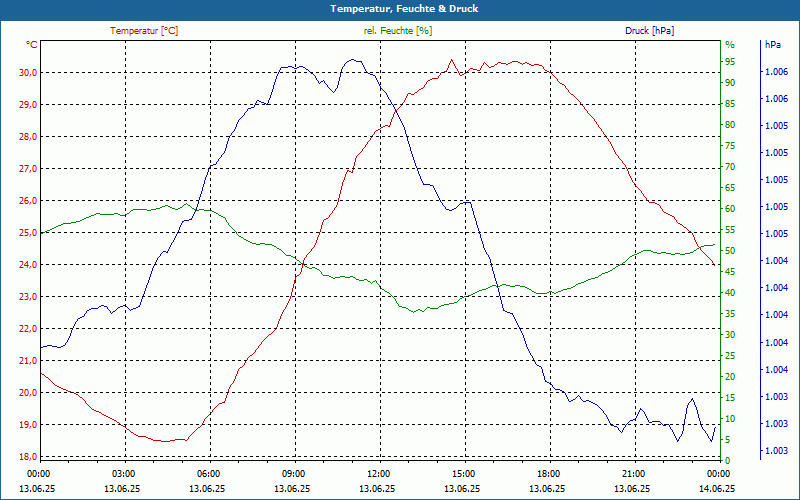Click the "85" humidity axis tick
Viewport: 800px width, 500px height.
730,104
